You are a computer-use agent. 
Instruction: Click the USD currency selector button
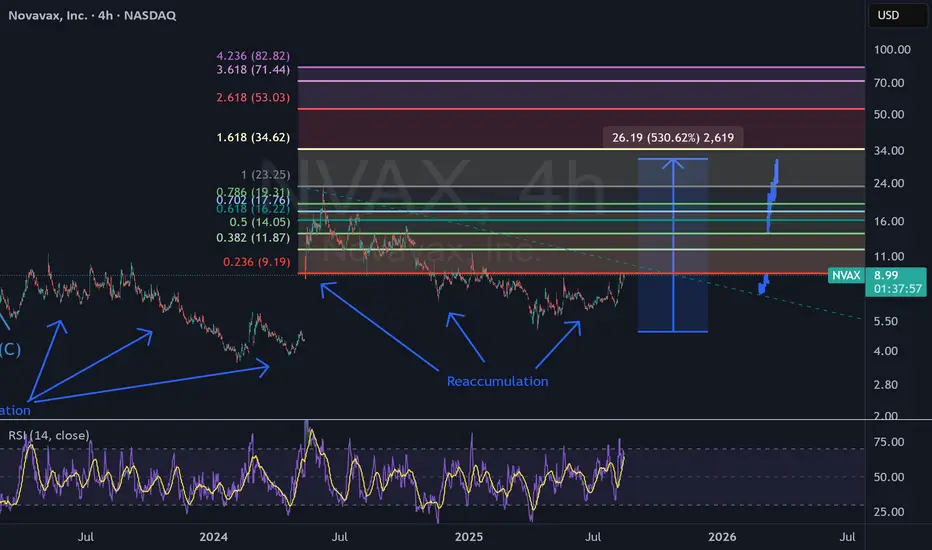pyautogui.click(x=898, y=15)
